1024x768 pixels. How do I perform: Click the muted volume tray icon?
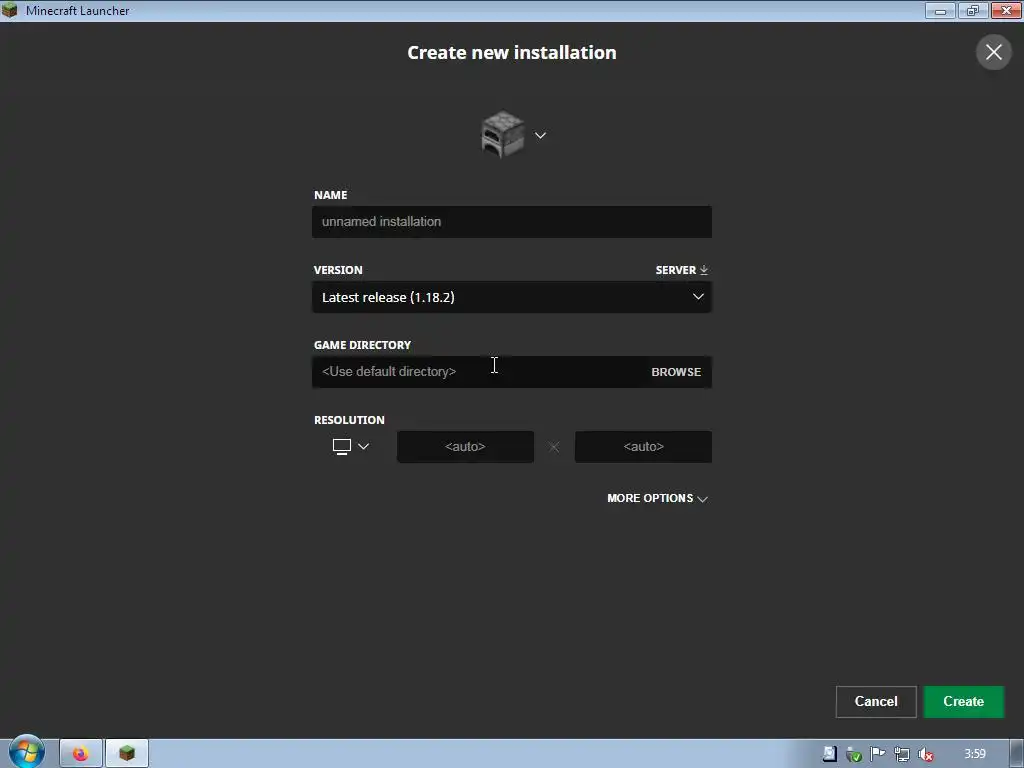(x=925, y=754)
